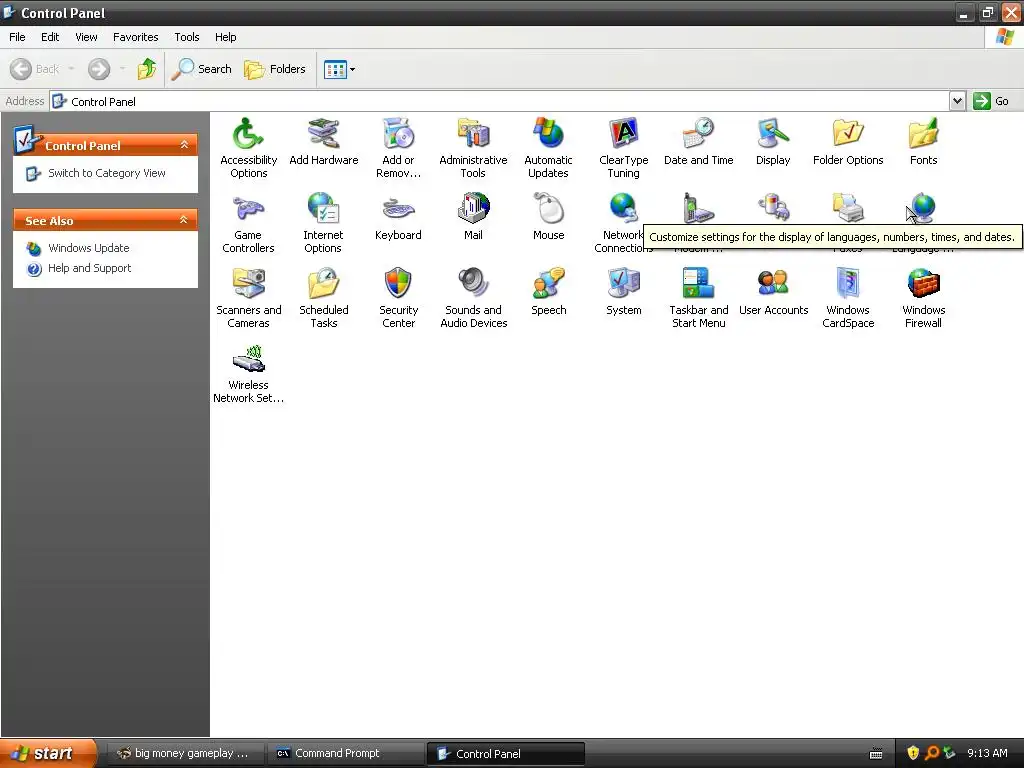Switch to Command Prompt taskbar button
1024x768 pixels.
coord(347,754)
